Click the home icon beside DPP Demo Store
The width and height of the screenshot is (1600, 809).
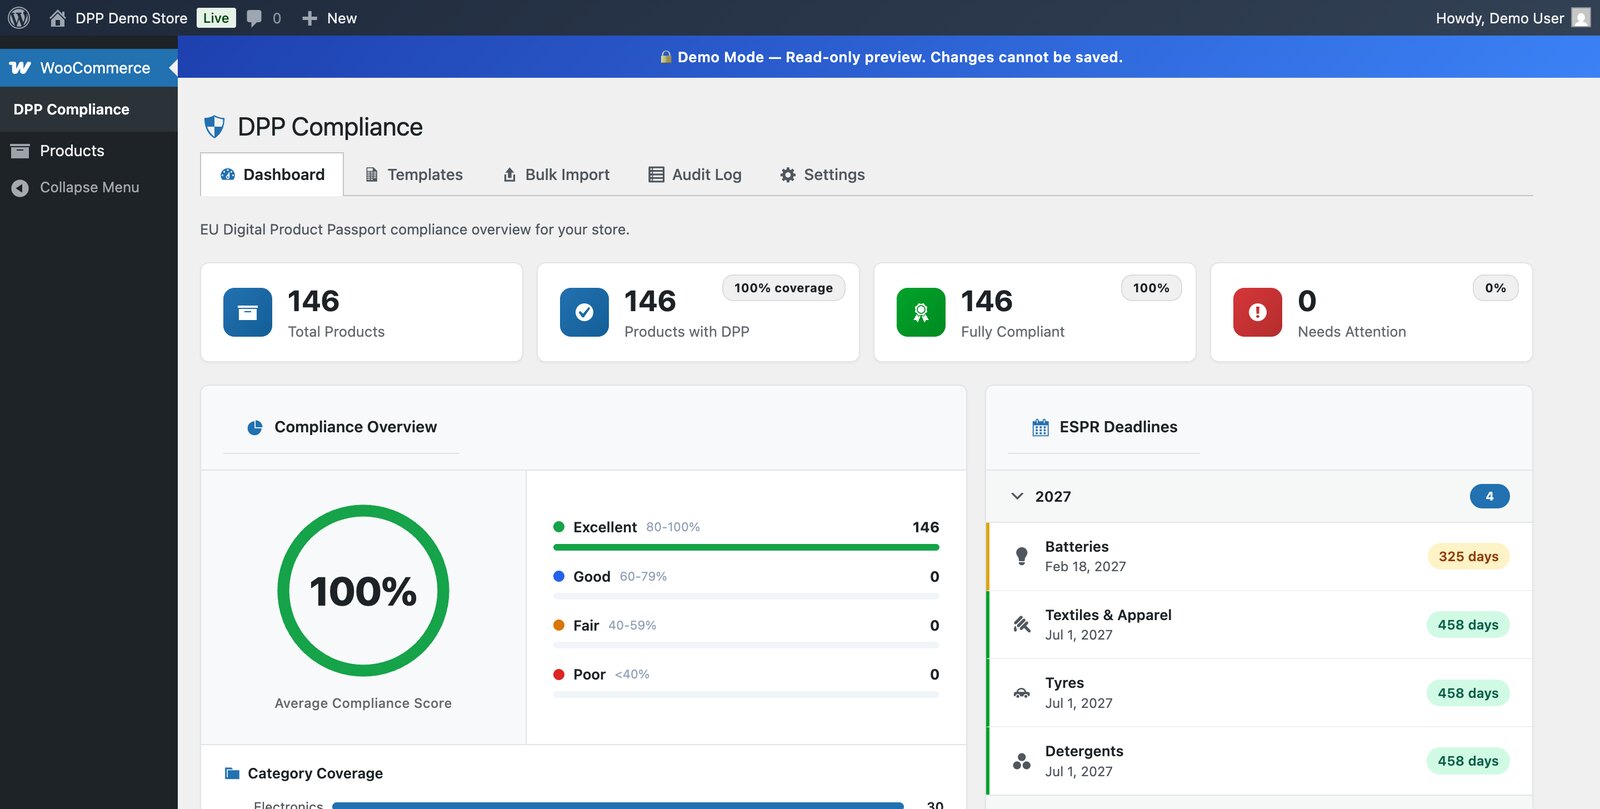pyautogui.click(x=57, y=18)
